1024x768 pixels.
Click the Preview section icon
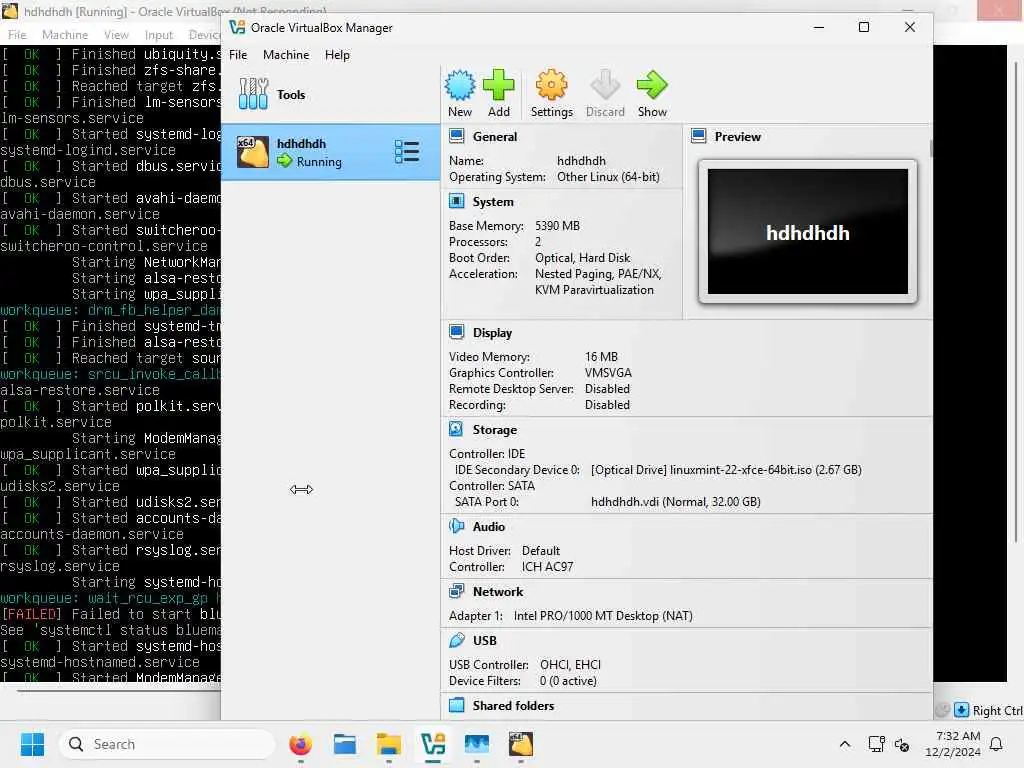699,136
